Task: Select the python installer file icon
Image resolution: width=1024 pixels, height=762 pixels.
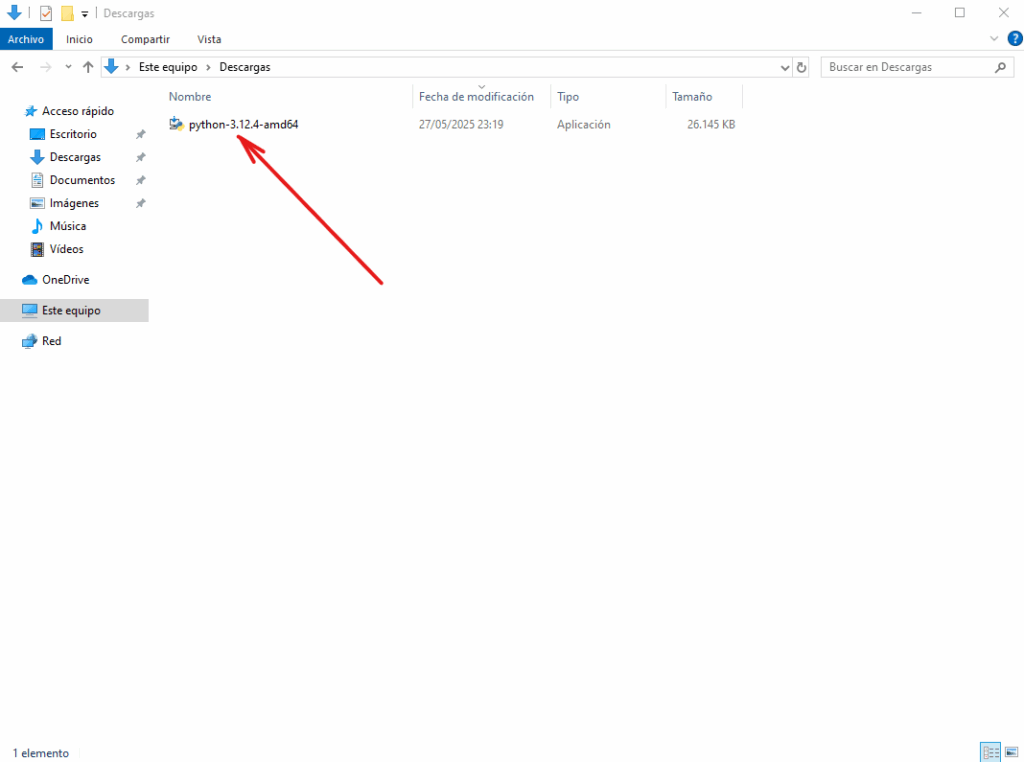Action: click(x=176, y=123)
